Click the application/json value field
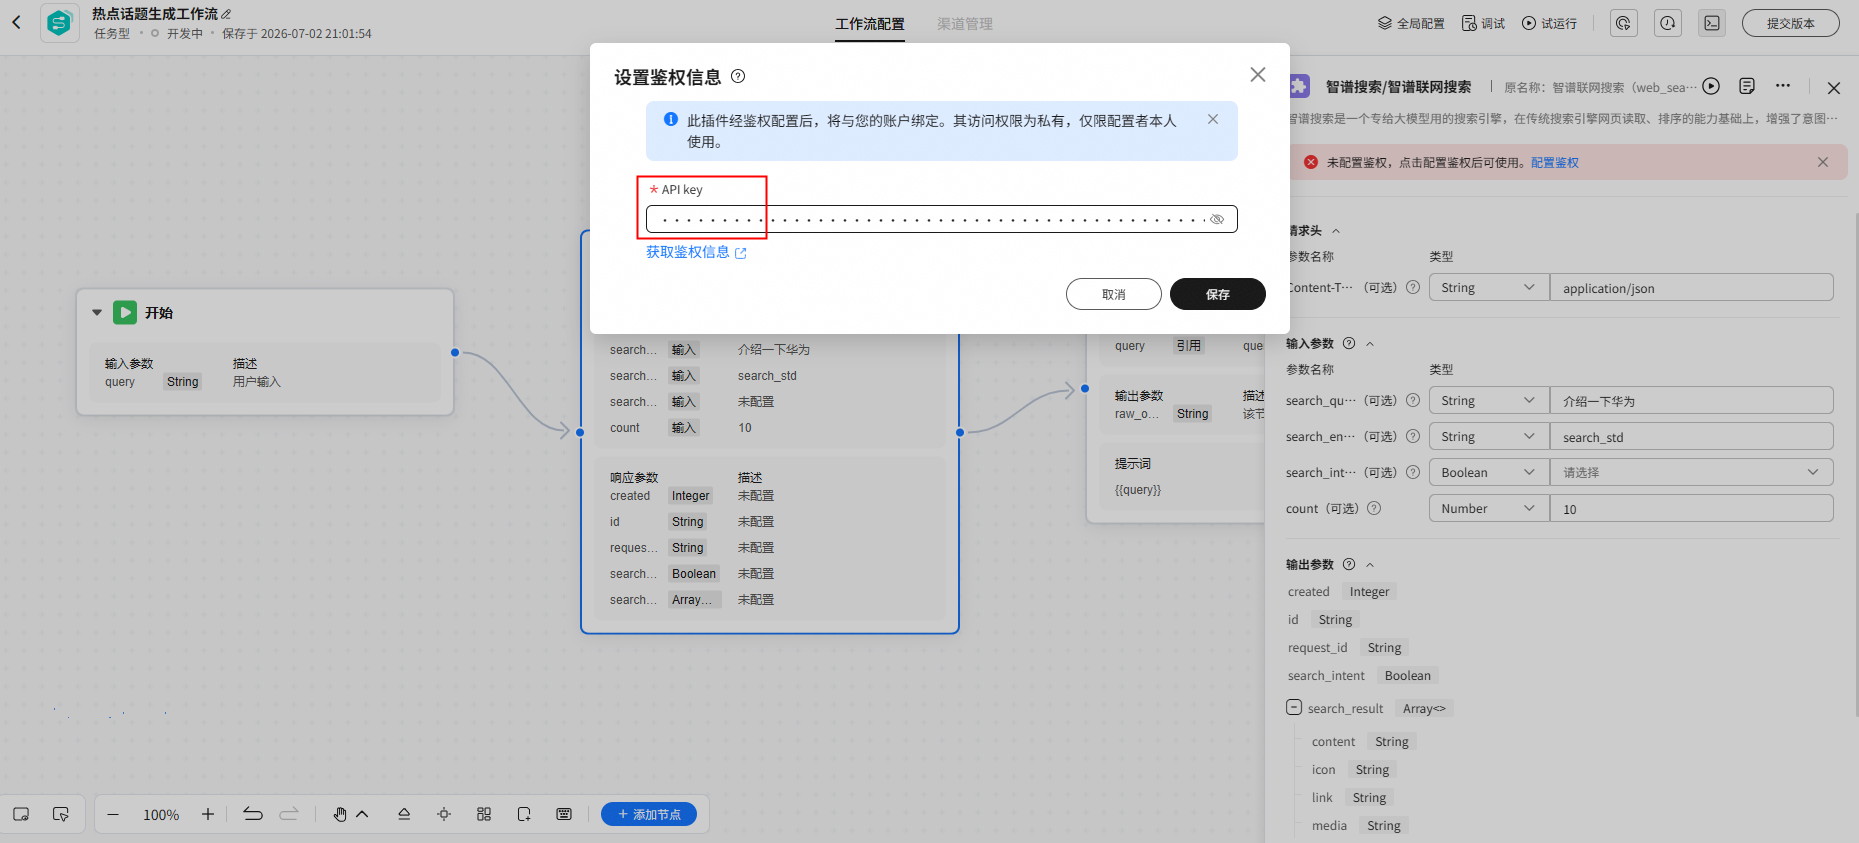 click(1691, 288)
